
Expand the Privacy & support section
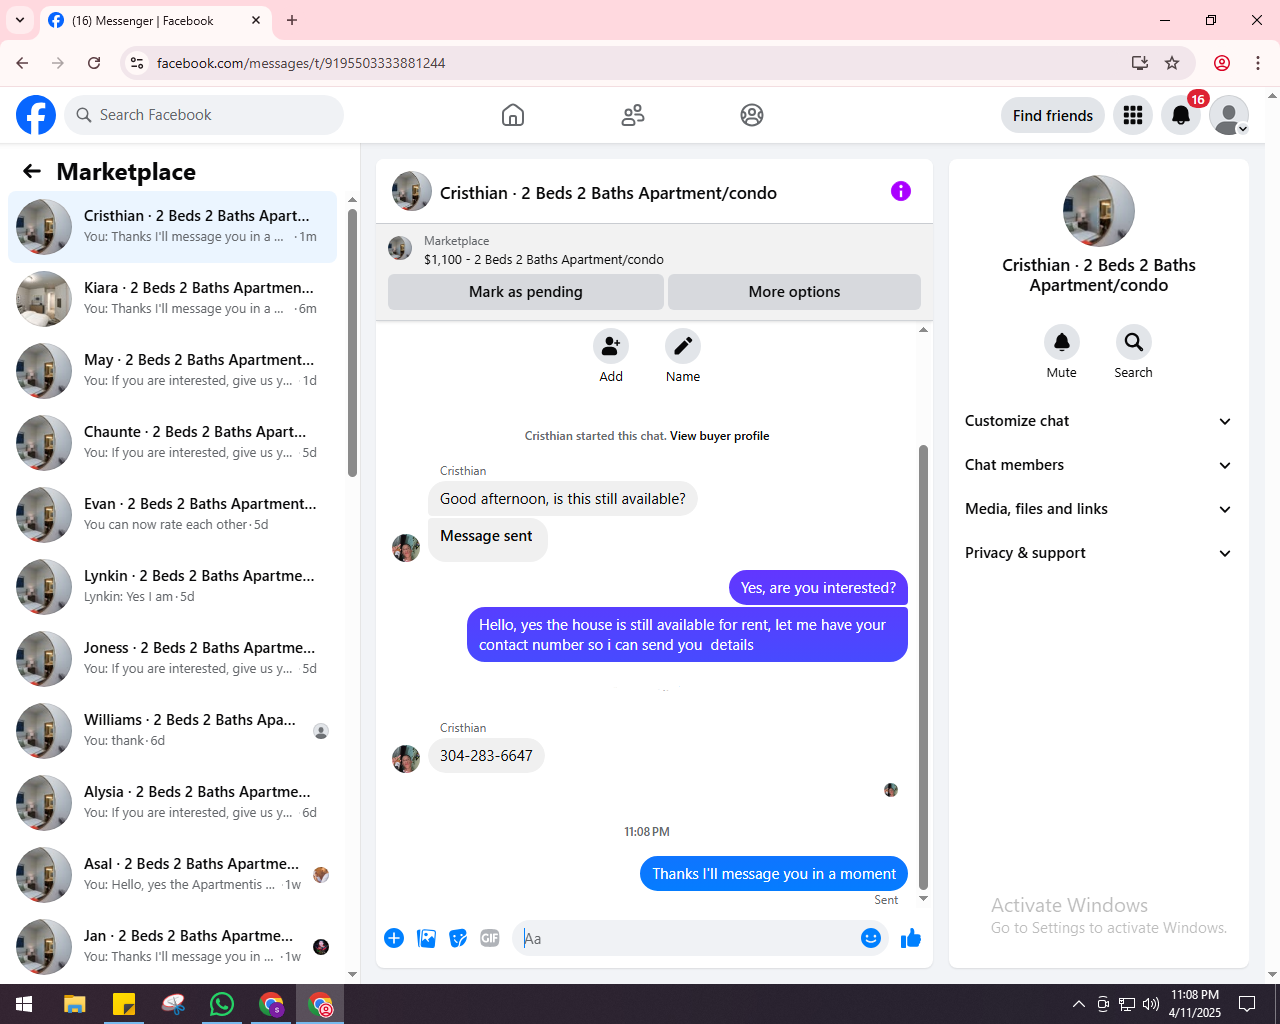tap(1098, 553)
